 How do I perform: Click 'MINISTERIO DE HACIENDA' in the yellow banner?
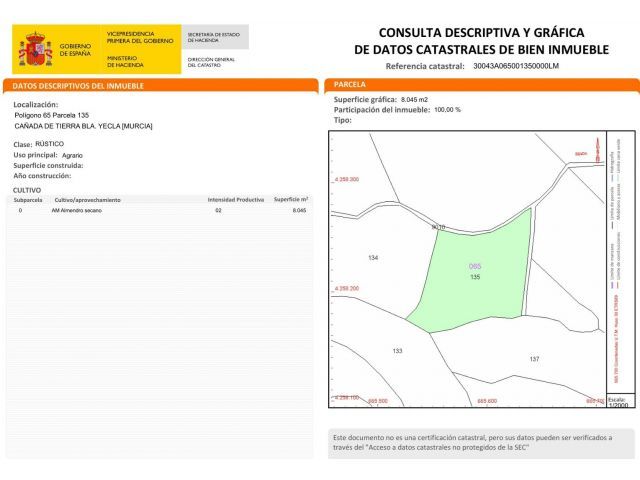[125, 62]
